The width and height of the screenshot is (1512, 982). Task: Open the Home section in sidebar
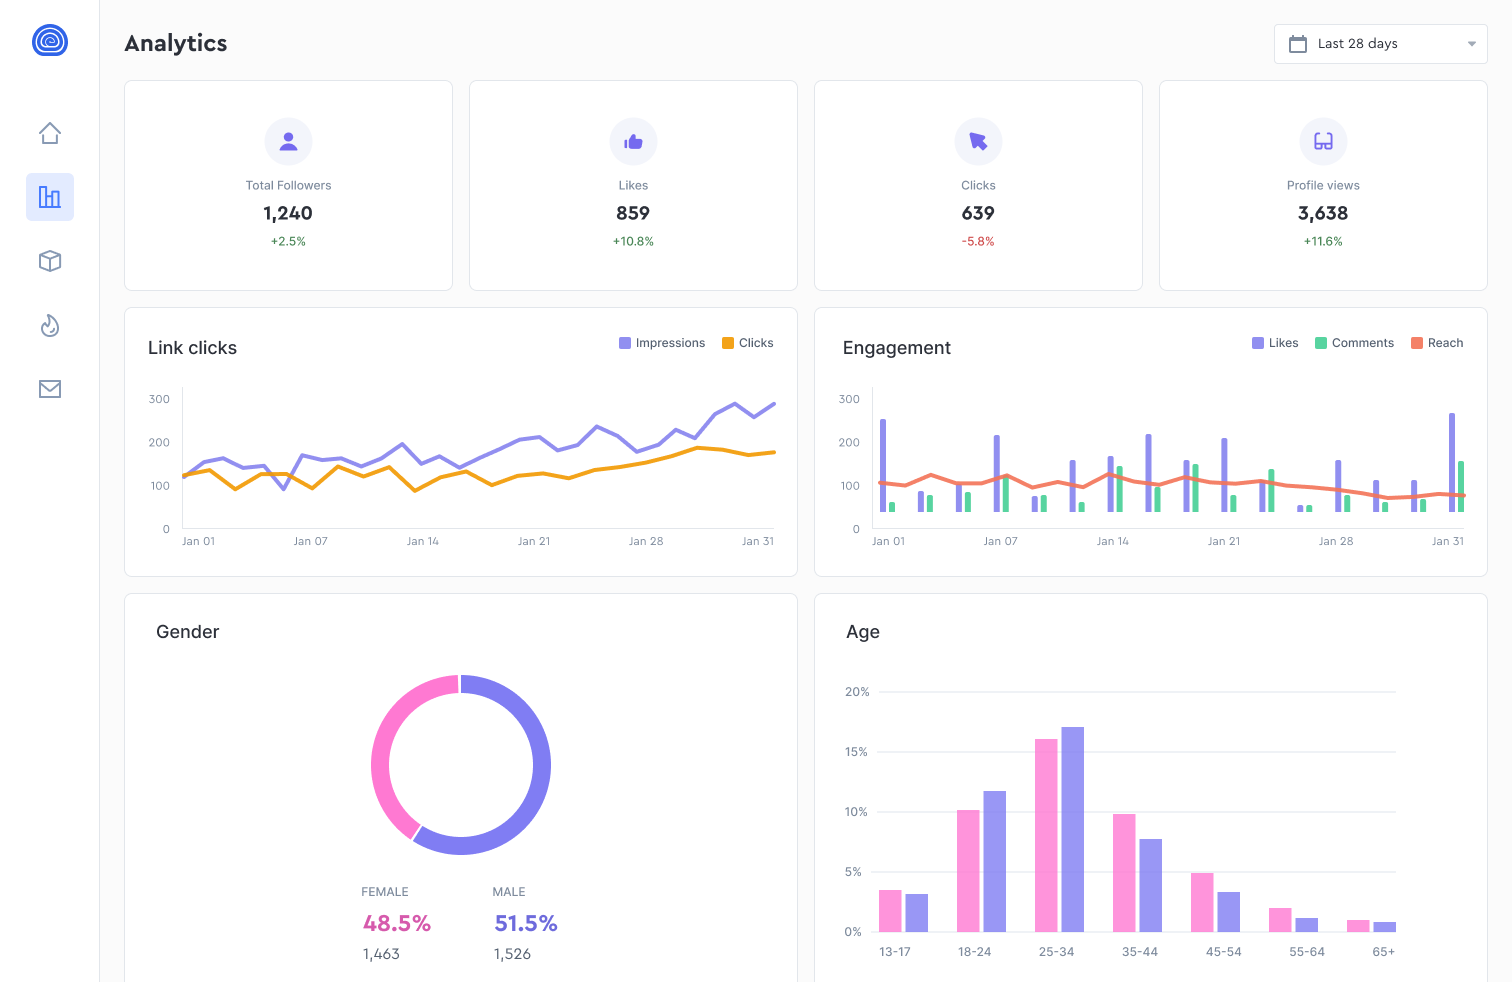(x=49, y=132)
